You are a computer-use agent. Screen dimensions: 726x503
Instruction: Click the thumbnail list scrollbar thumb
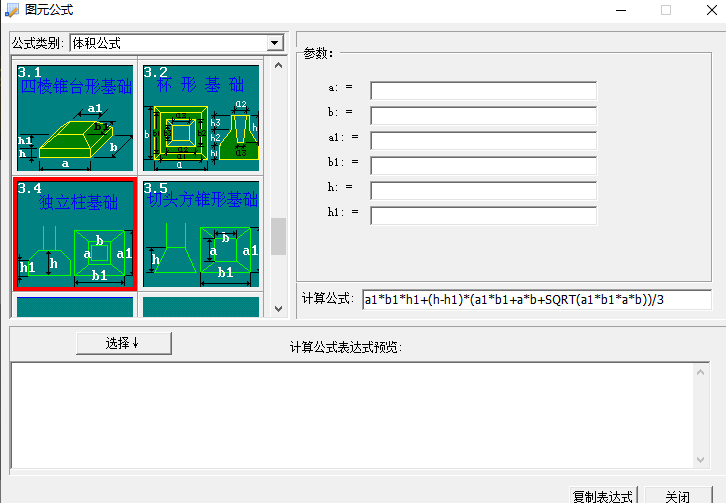(x=278, y=236)
